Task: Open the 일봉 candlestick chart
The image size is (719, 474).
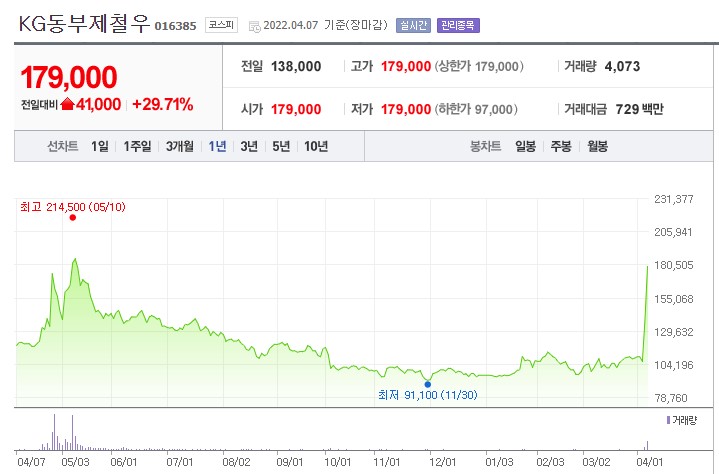Action: 525,146
